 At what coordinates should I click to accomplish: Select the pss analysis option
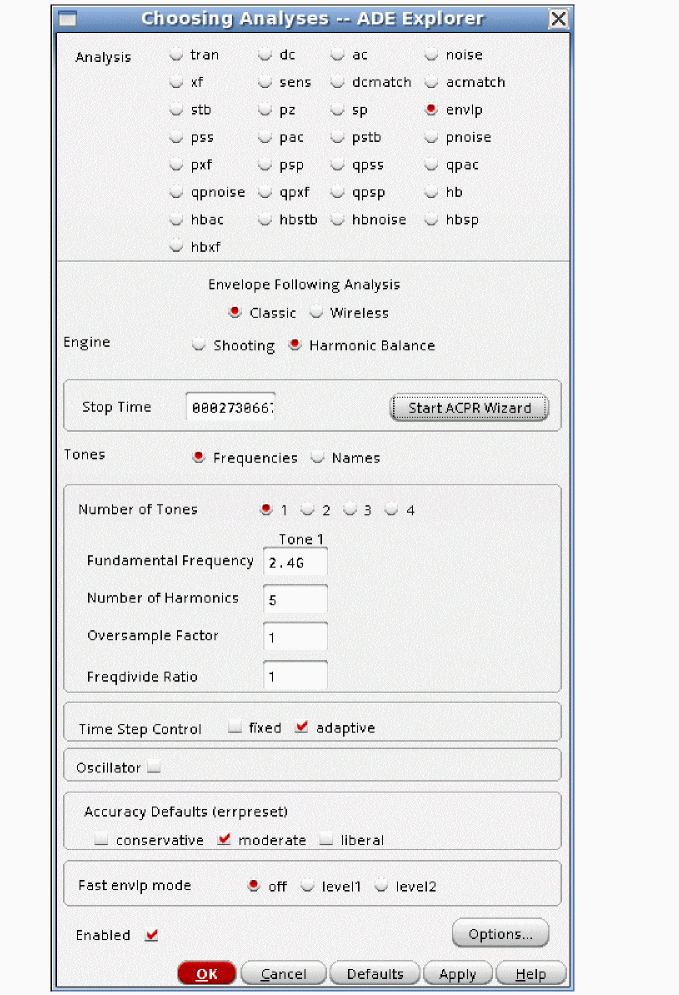[x=177, y=137]
